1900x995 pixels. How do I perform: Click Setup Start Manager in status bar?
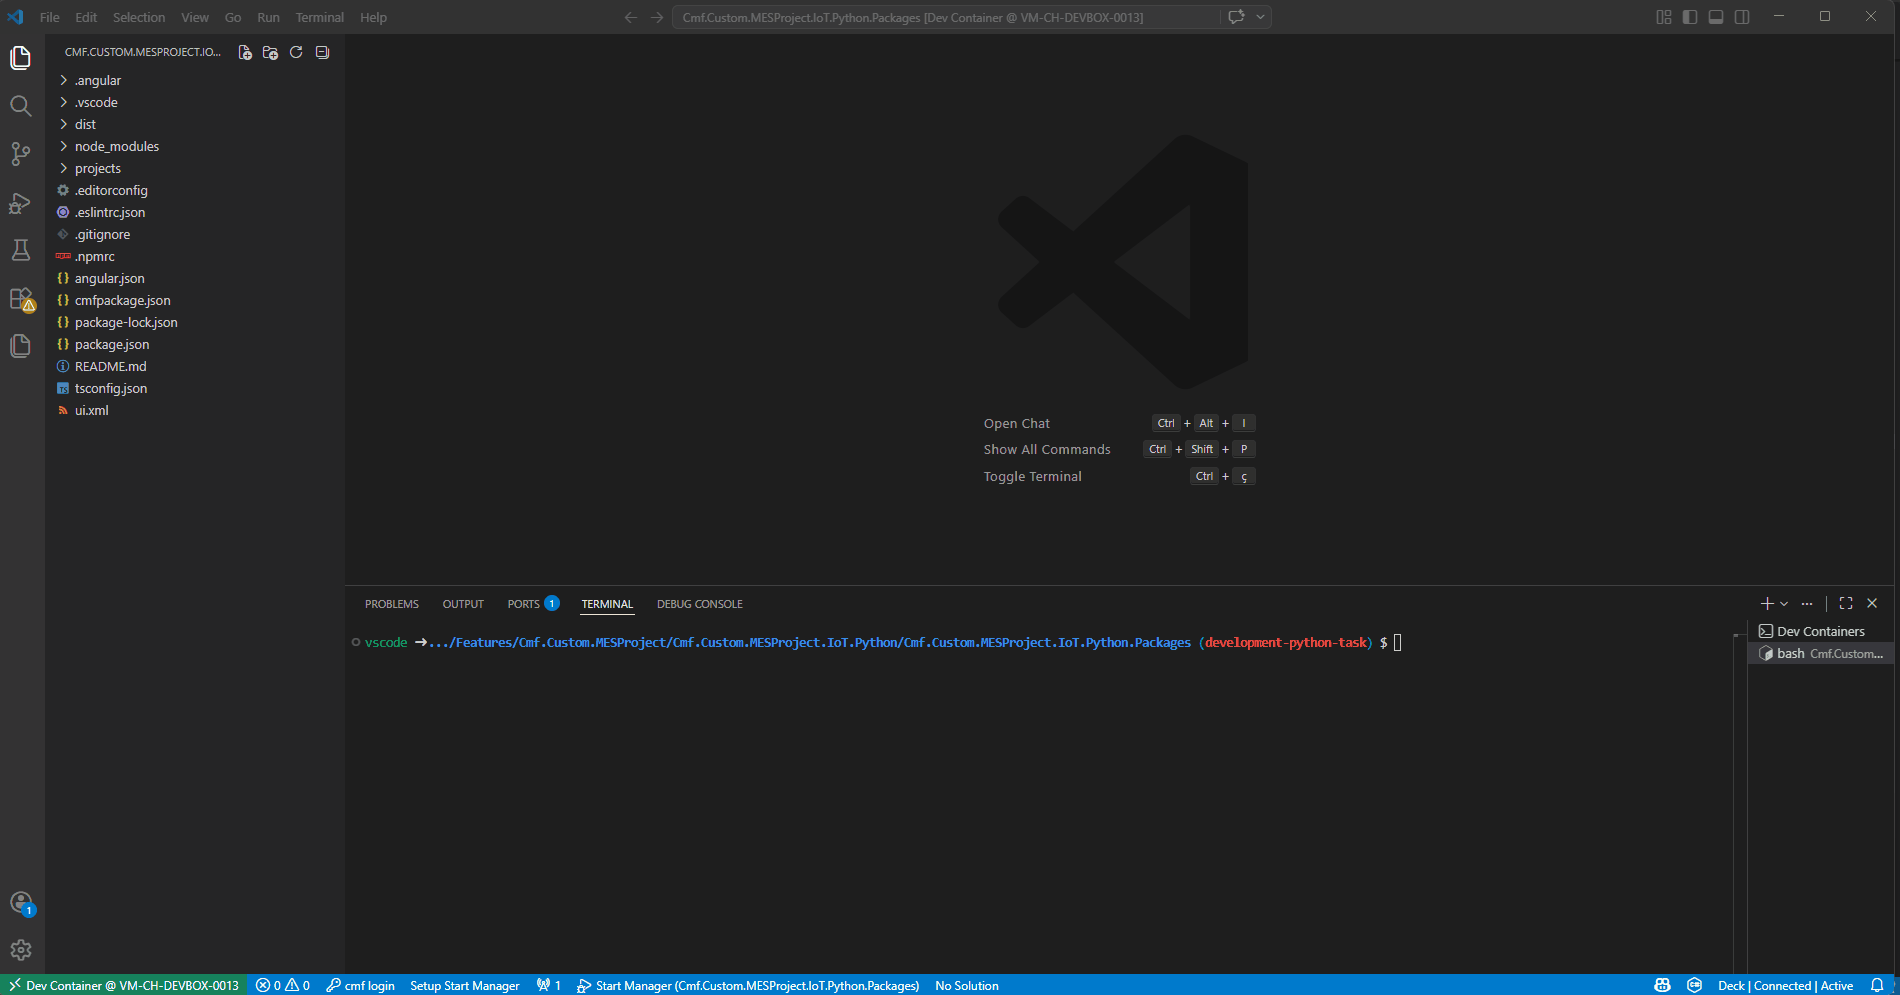click(x=465, y=985)
